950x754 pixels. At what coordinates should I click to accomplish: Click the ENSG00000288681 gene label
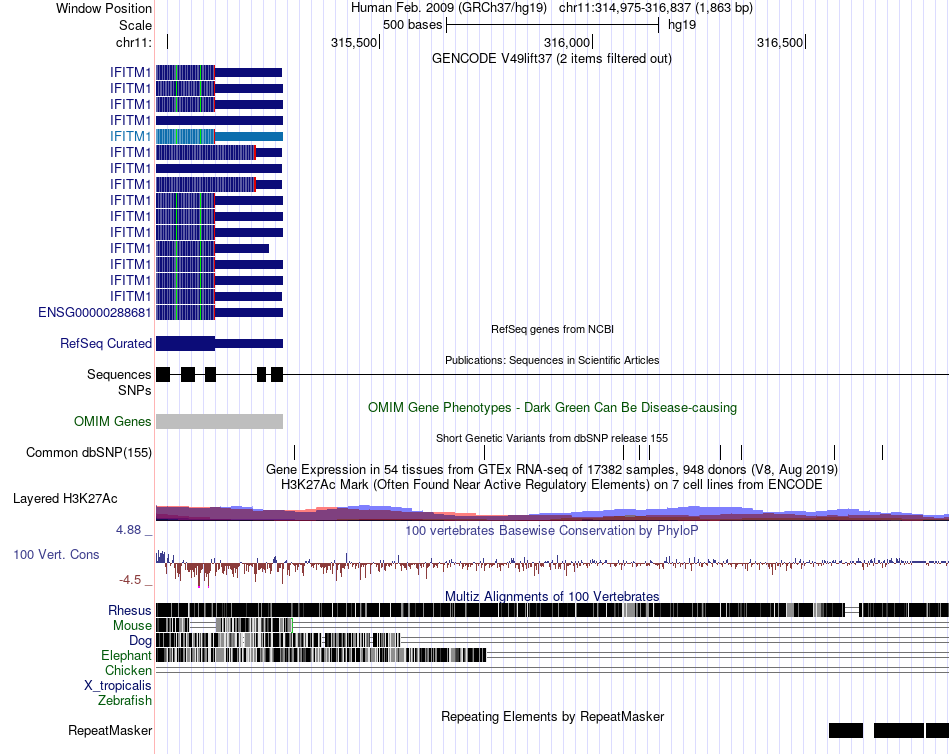[95, 312]
